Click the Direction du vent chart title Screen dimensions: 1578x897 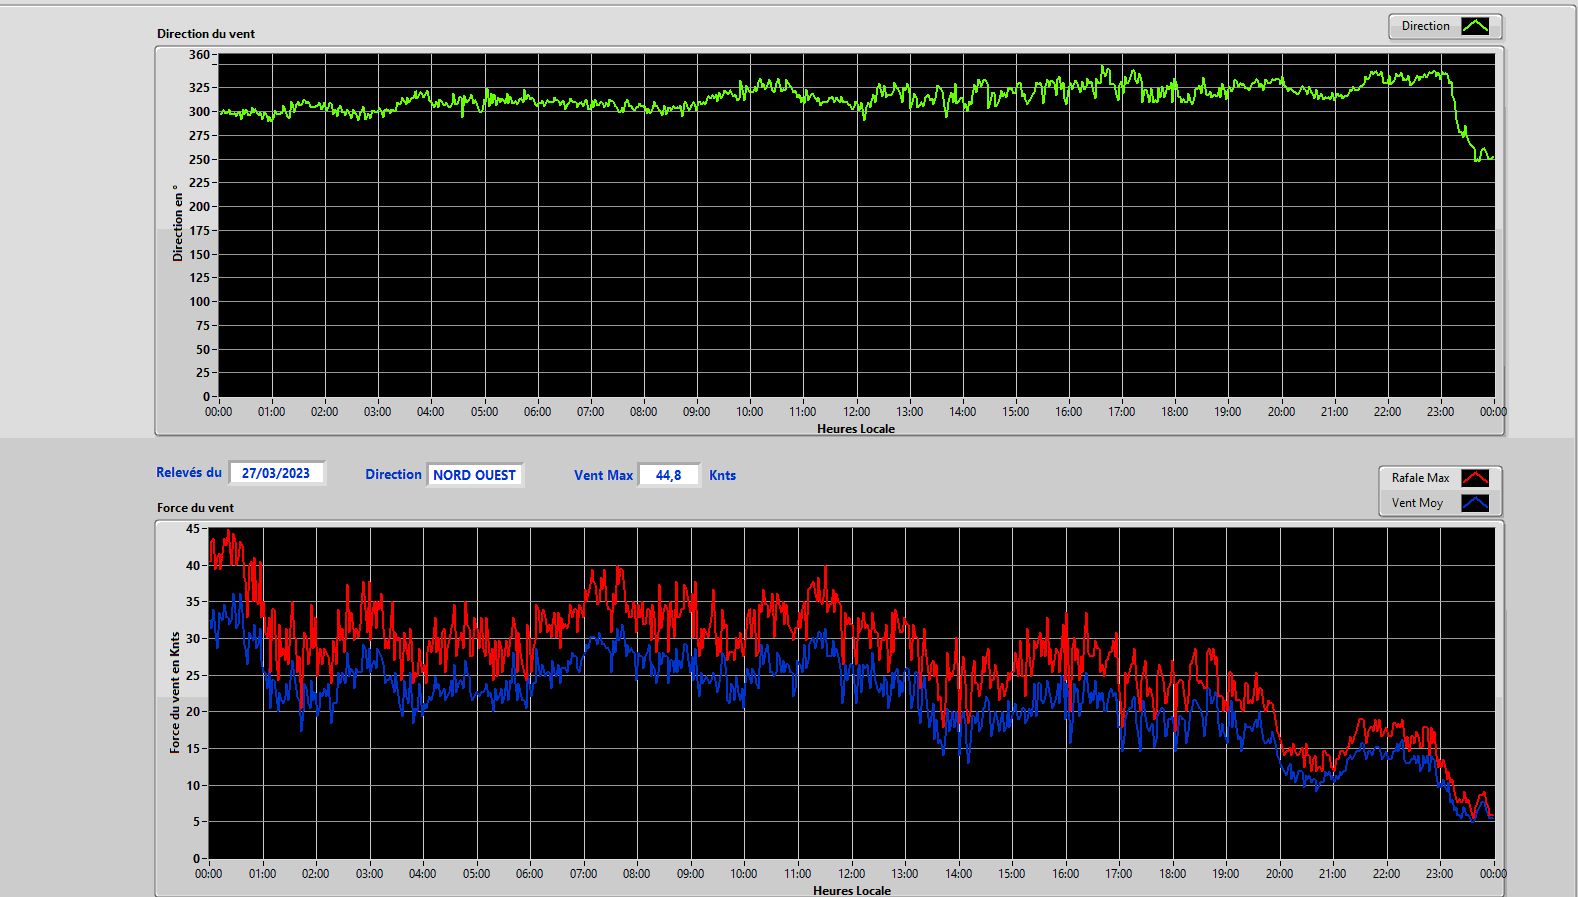206,34
